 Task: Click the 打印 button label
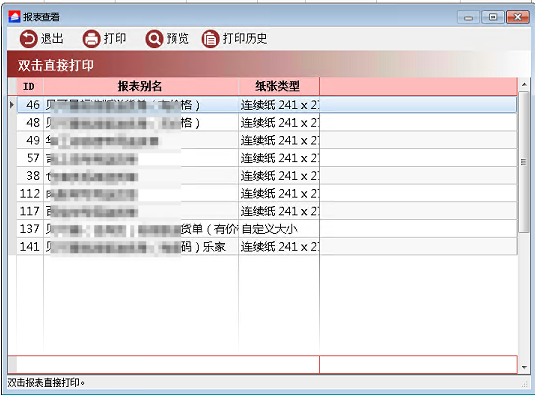[x=115, y=39]
